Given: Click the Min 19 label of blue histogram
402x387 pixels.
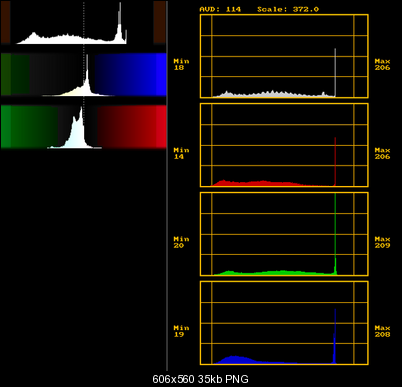Looking at the screenshot, I should [181, 331].
